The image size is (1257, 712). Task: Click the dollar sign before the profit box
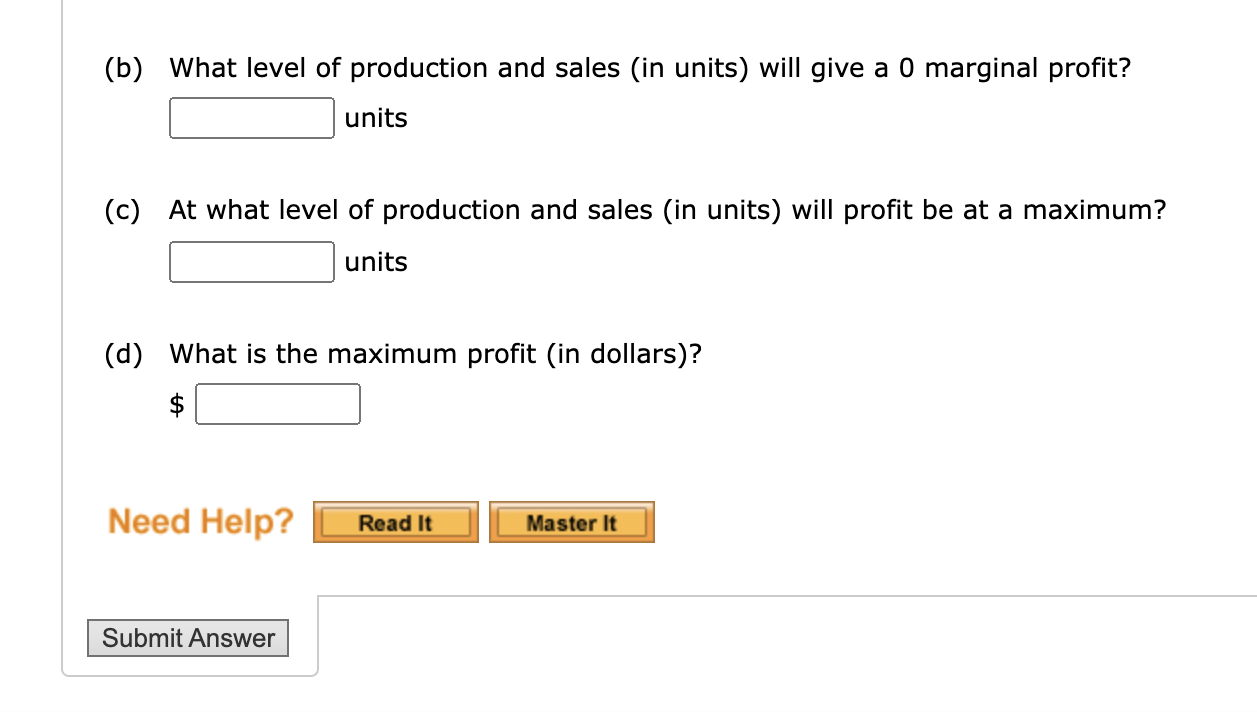(177, 404)
